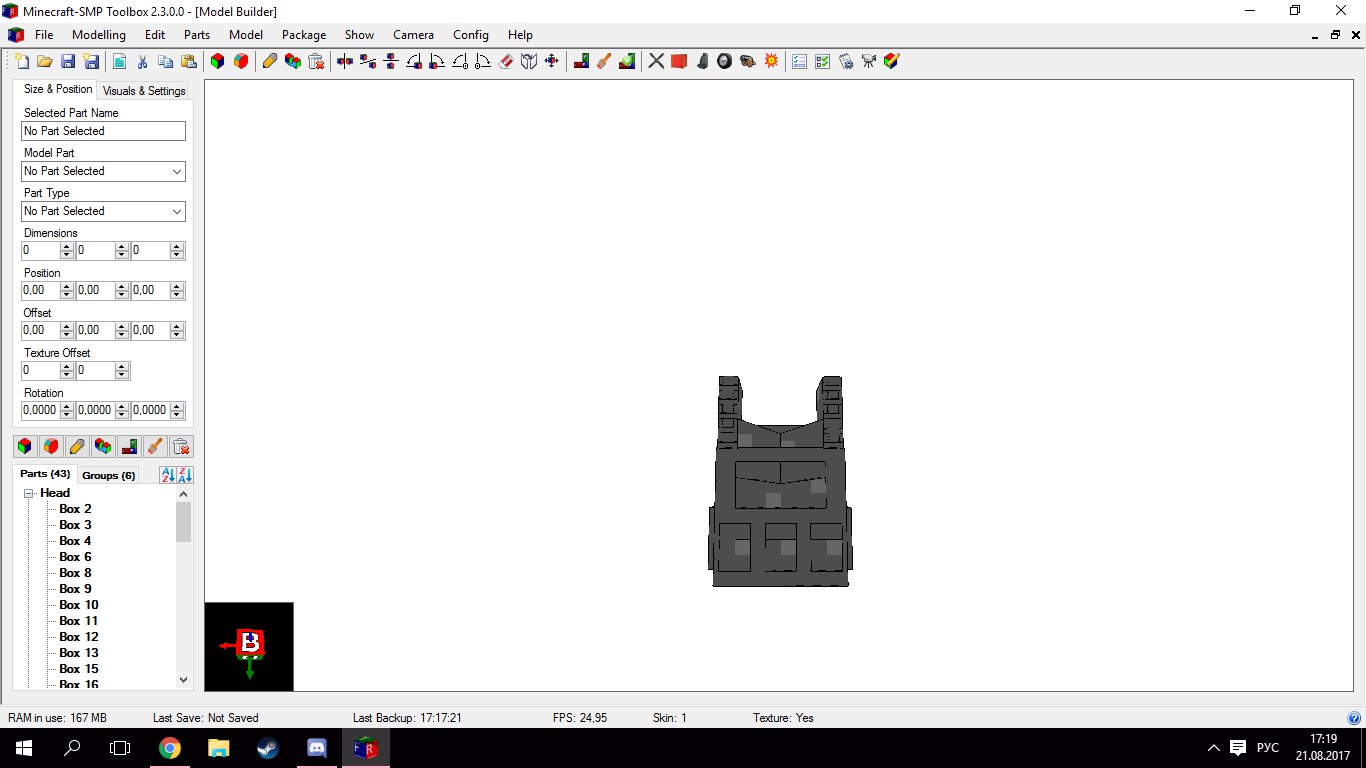Open the Package menu
Image resolution: width=1366 pixels, height=768 pixels.
304,34
